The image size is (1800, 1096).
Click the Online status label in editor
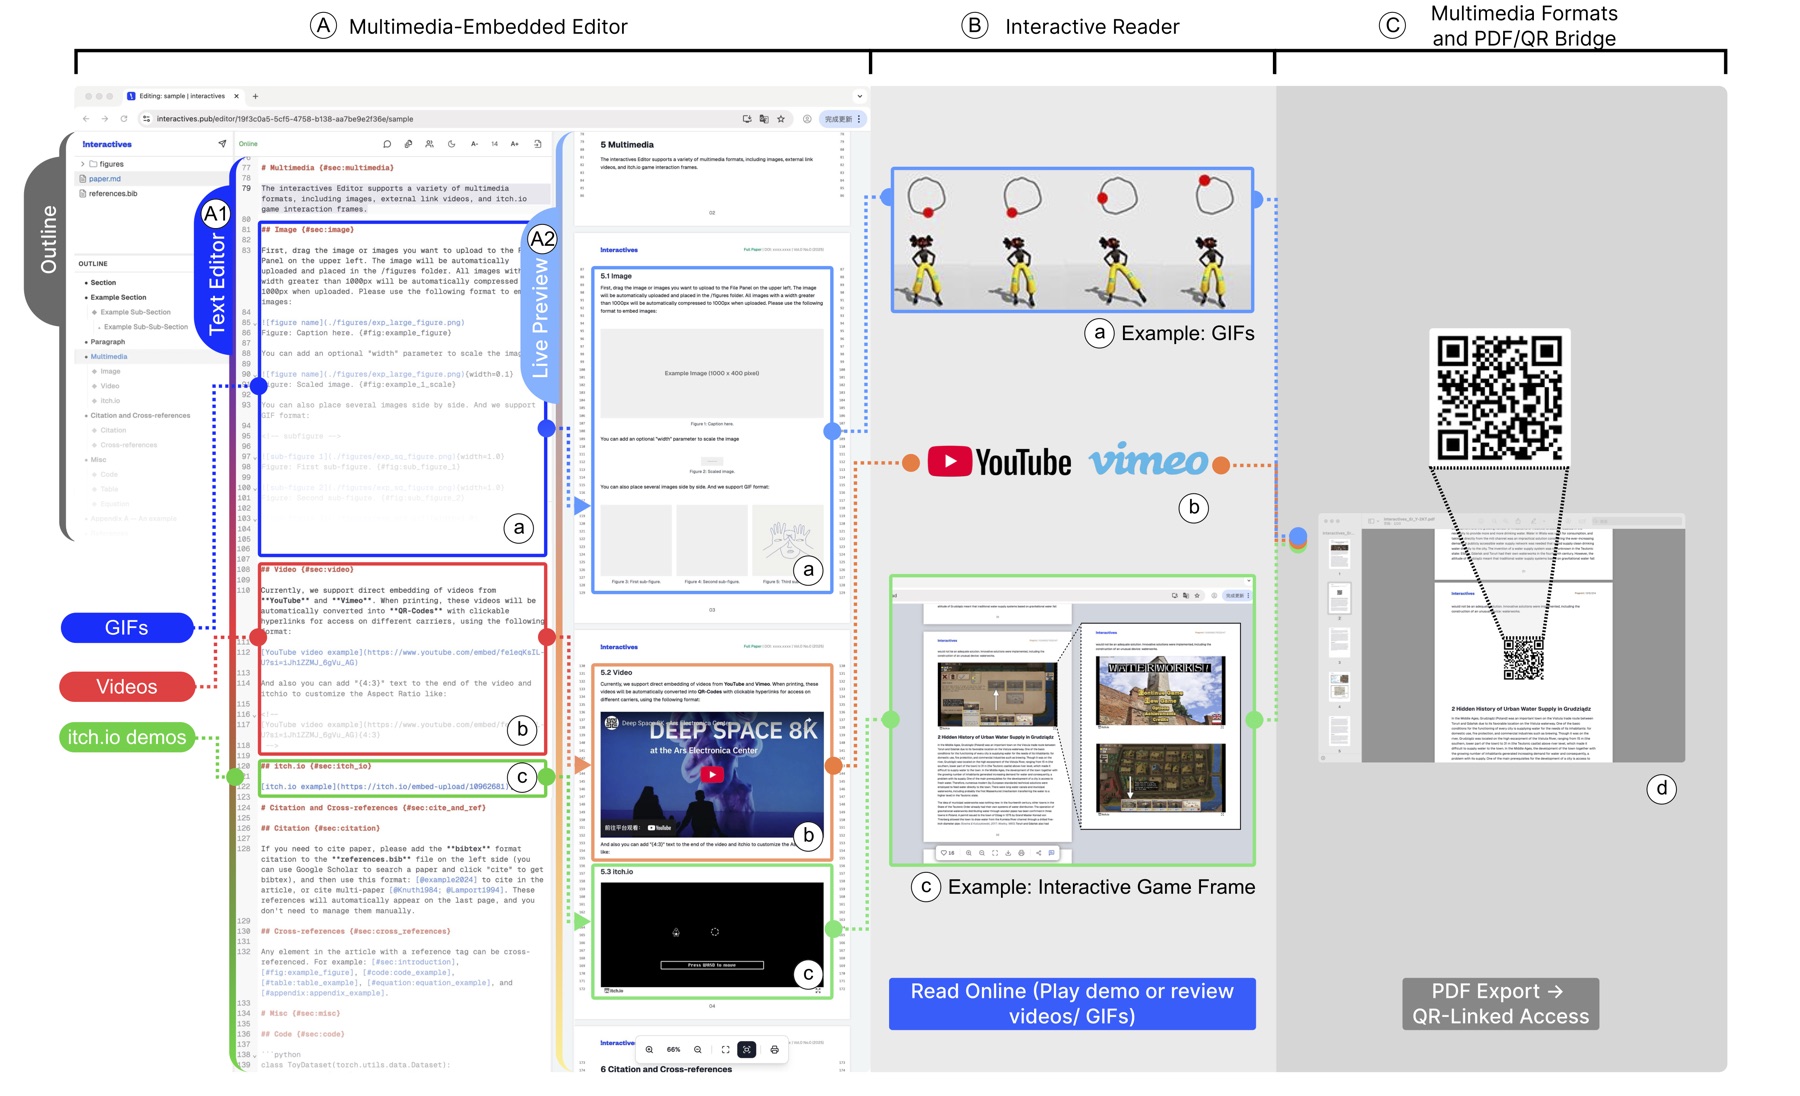[248, 144]
